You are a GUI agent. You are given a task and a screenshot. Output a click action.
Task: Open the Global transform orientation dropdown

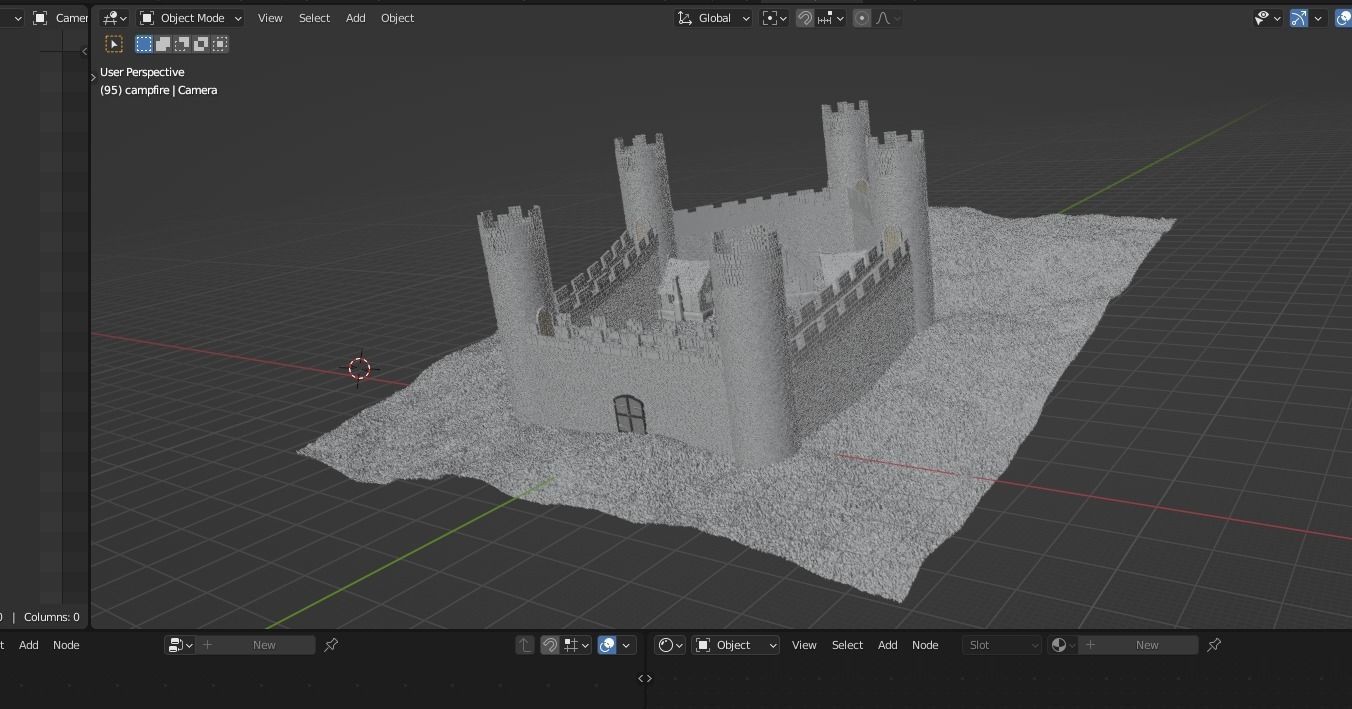click(x=714, y=18)
